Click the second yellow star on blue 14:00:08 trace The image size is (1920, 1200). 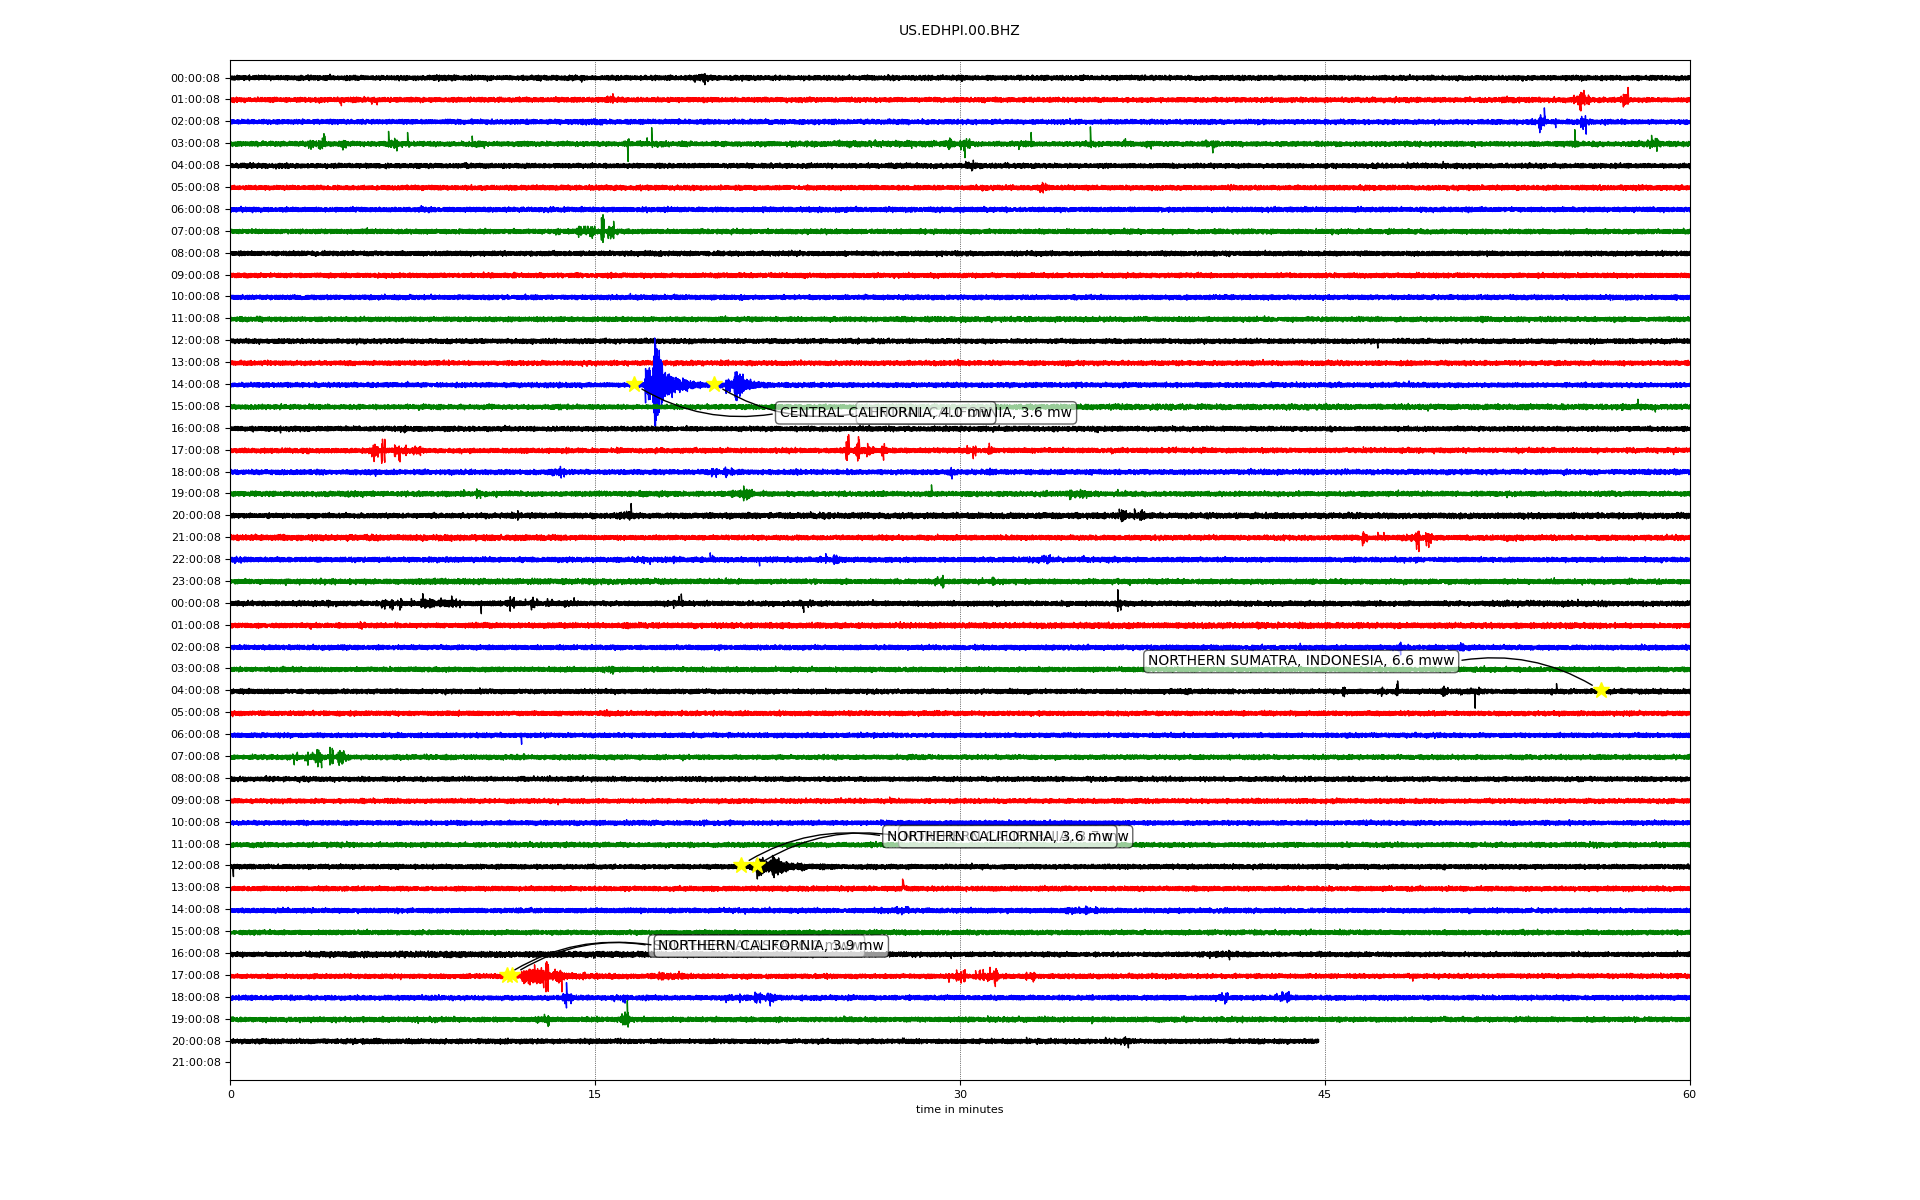click(x=714, y=384)
